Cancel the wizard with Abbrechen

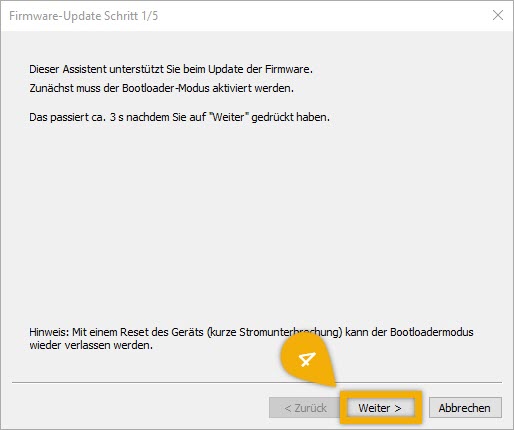(x=465, y=408)
